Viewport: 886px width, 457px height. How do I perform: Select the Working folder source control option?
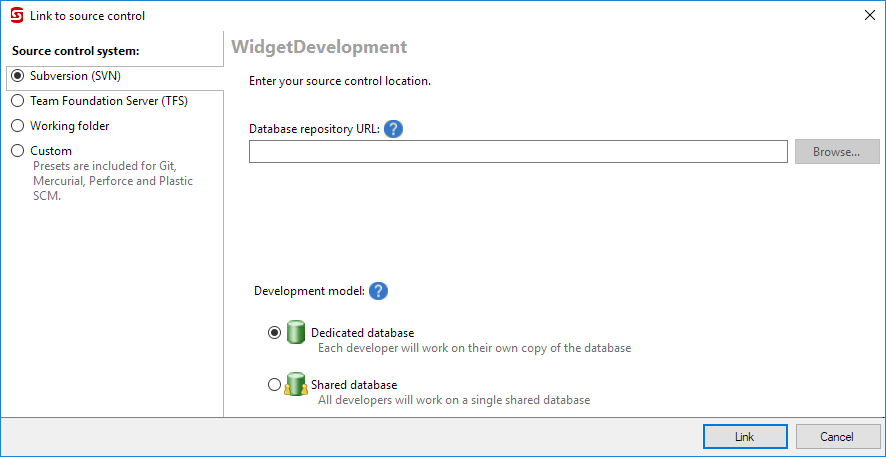18,126
